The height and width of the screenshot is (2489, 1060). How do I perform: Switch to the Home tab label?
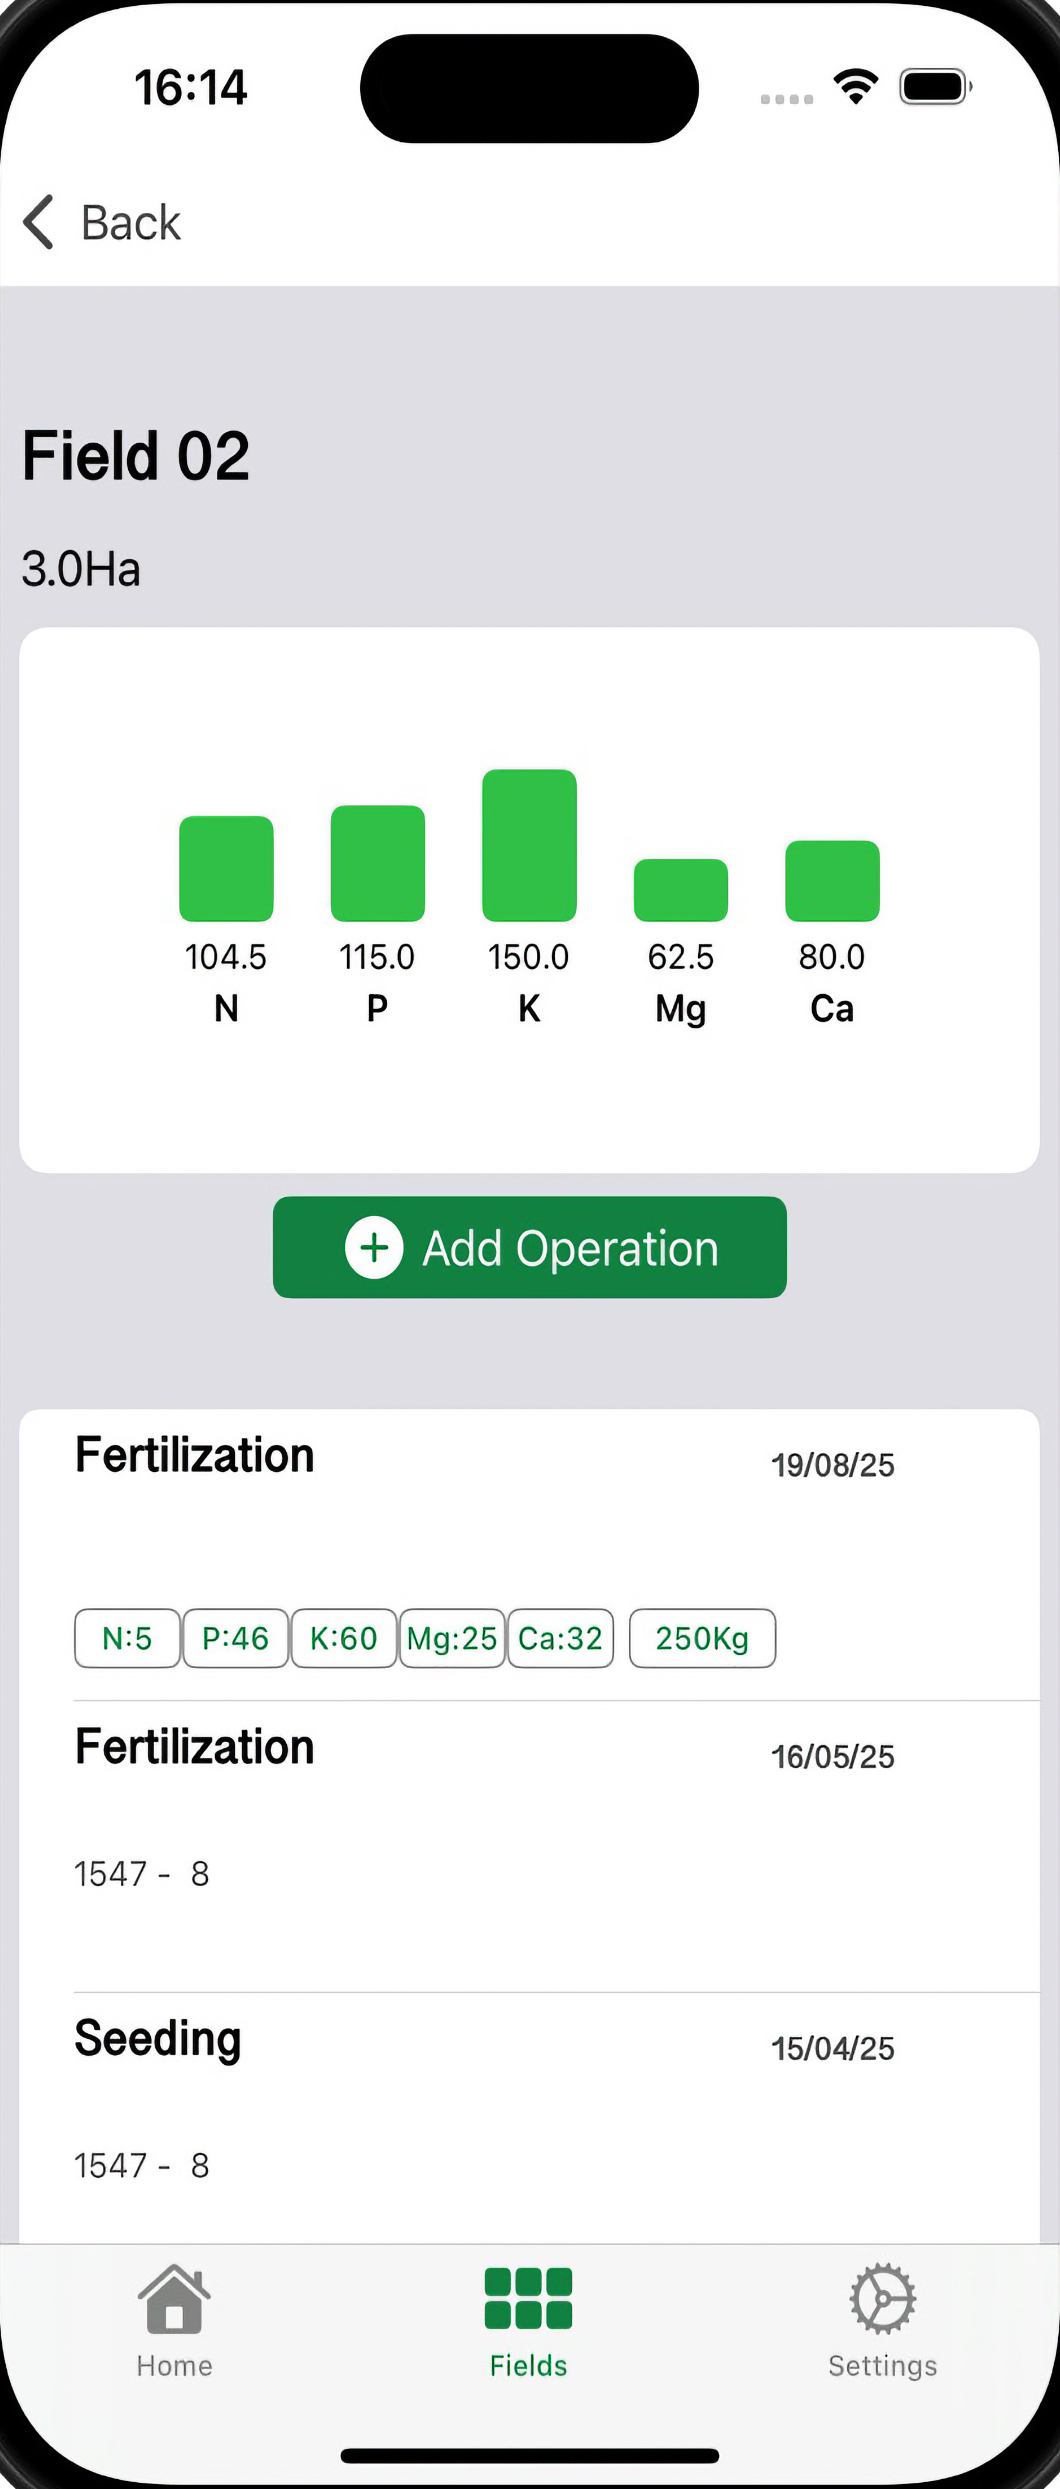tap(174, 2366)
